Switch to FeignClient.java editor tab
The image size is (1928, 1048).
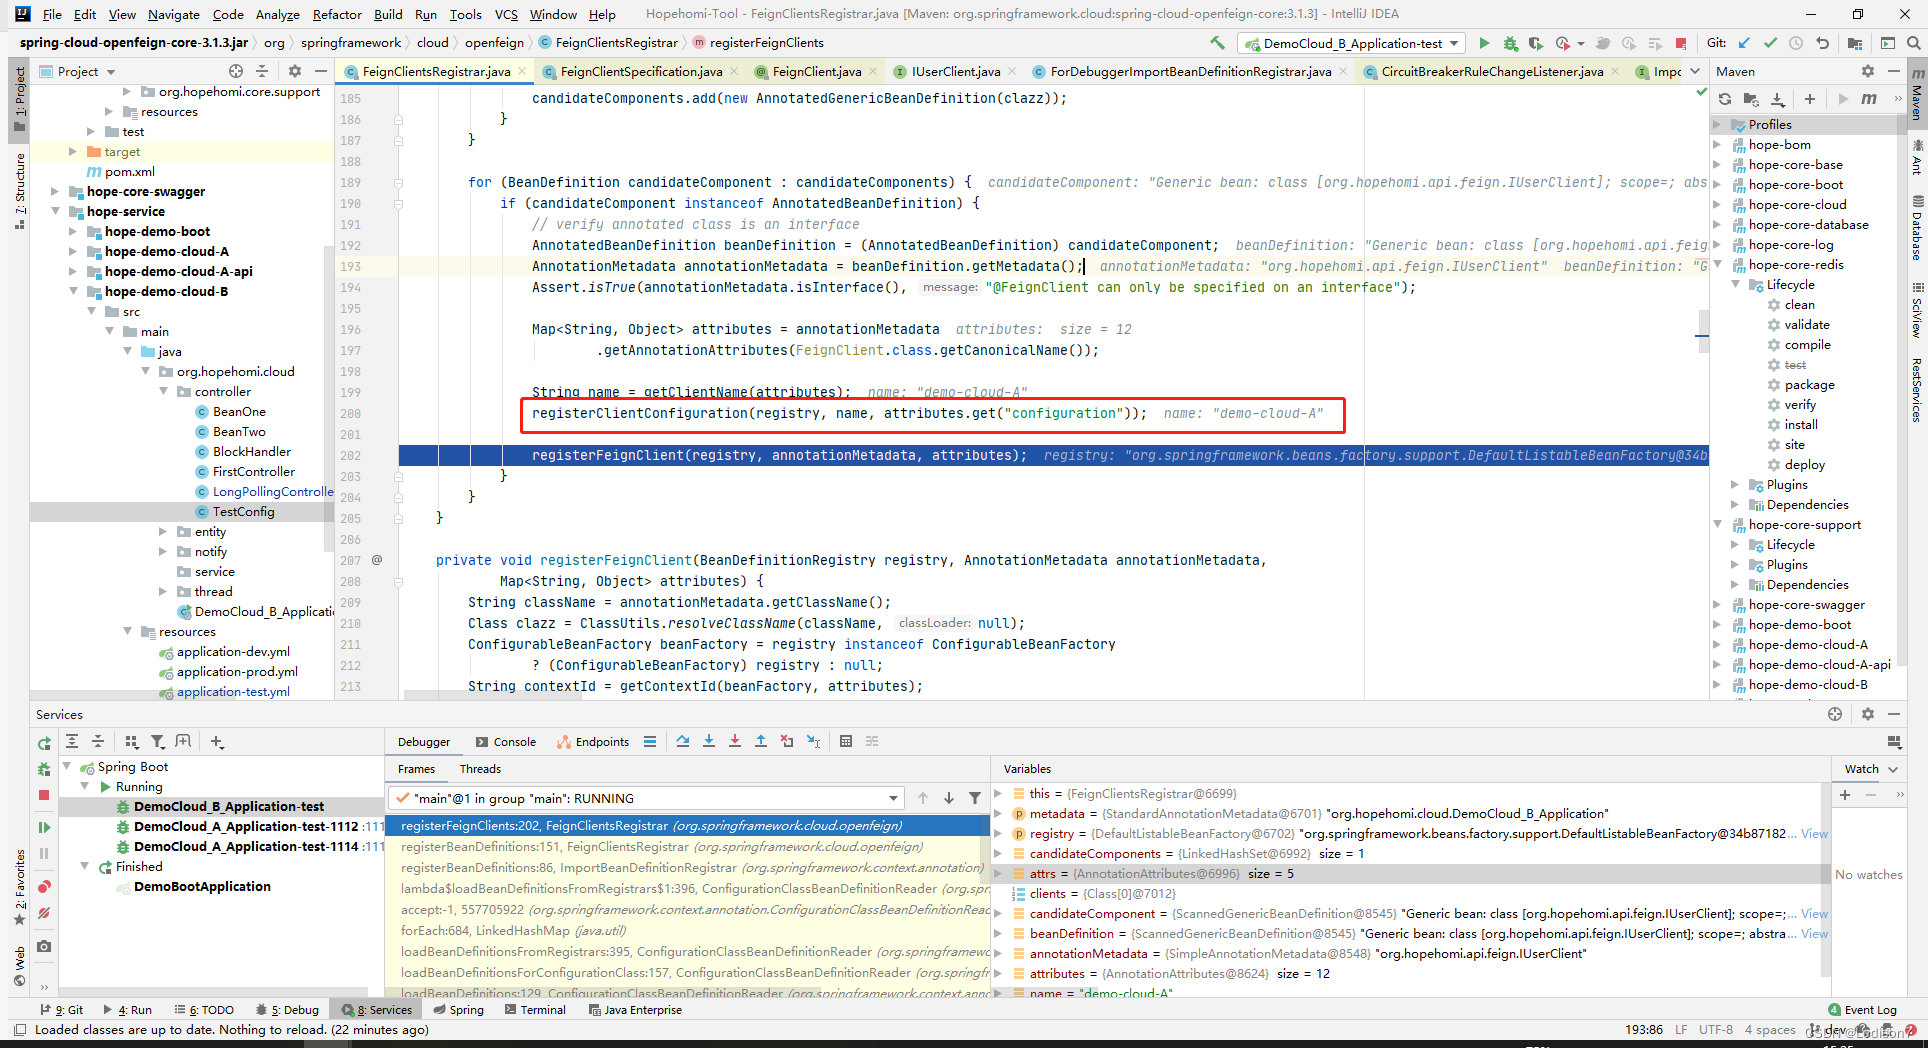click(816, 71)
